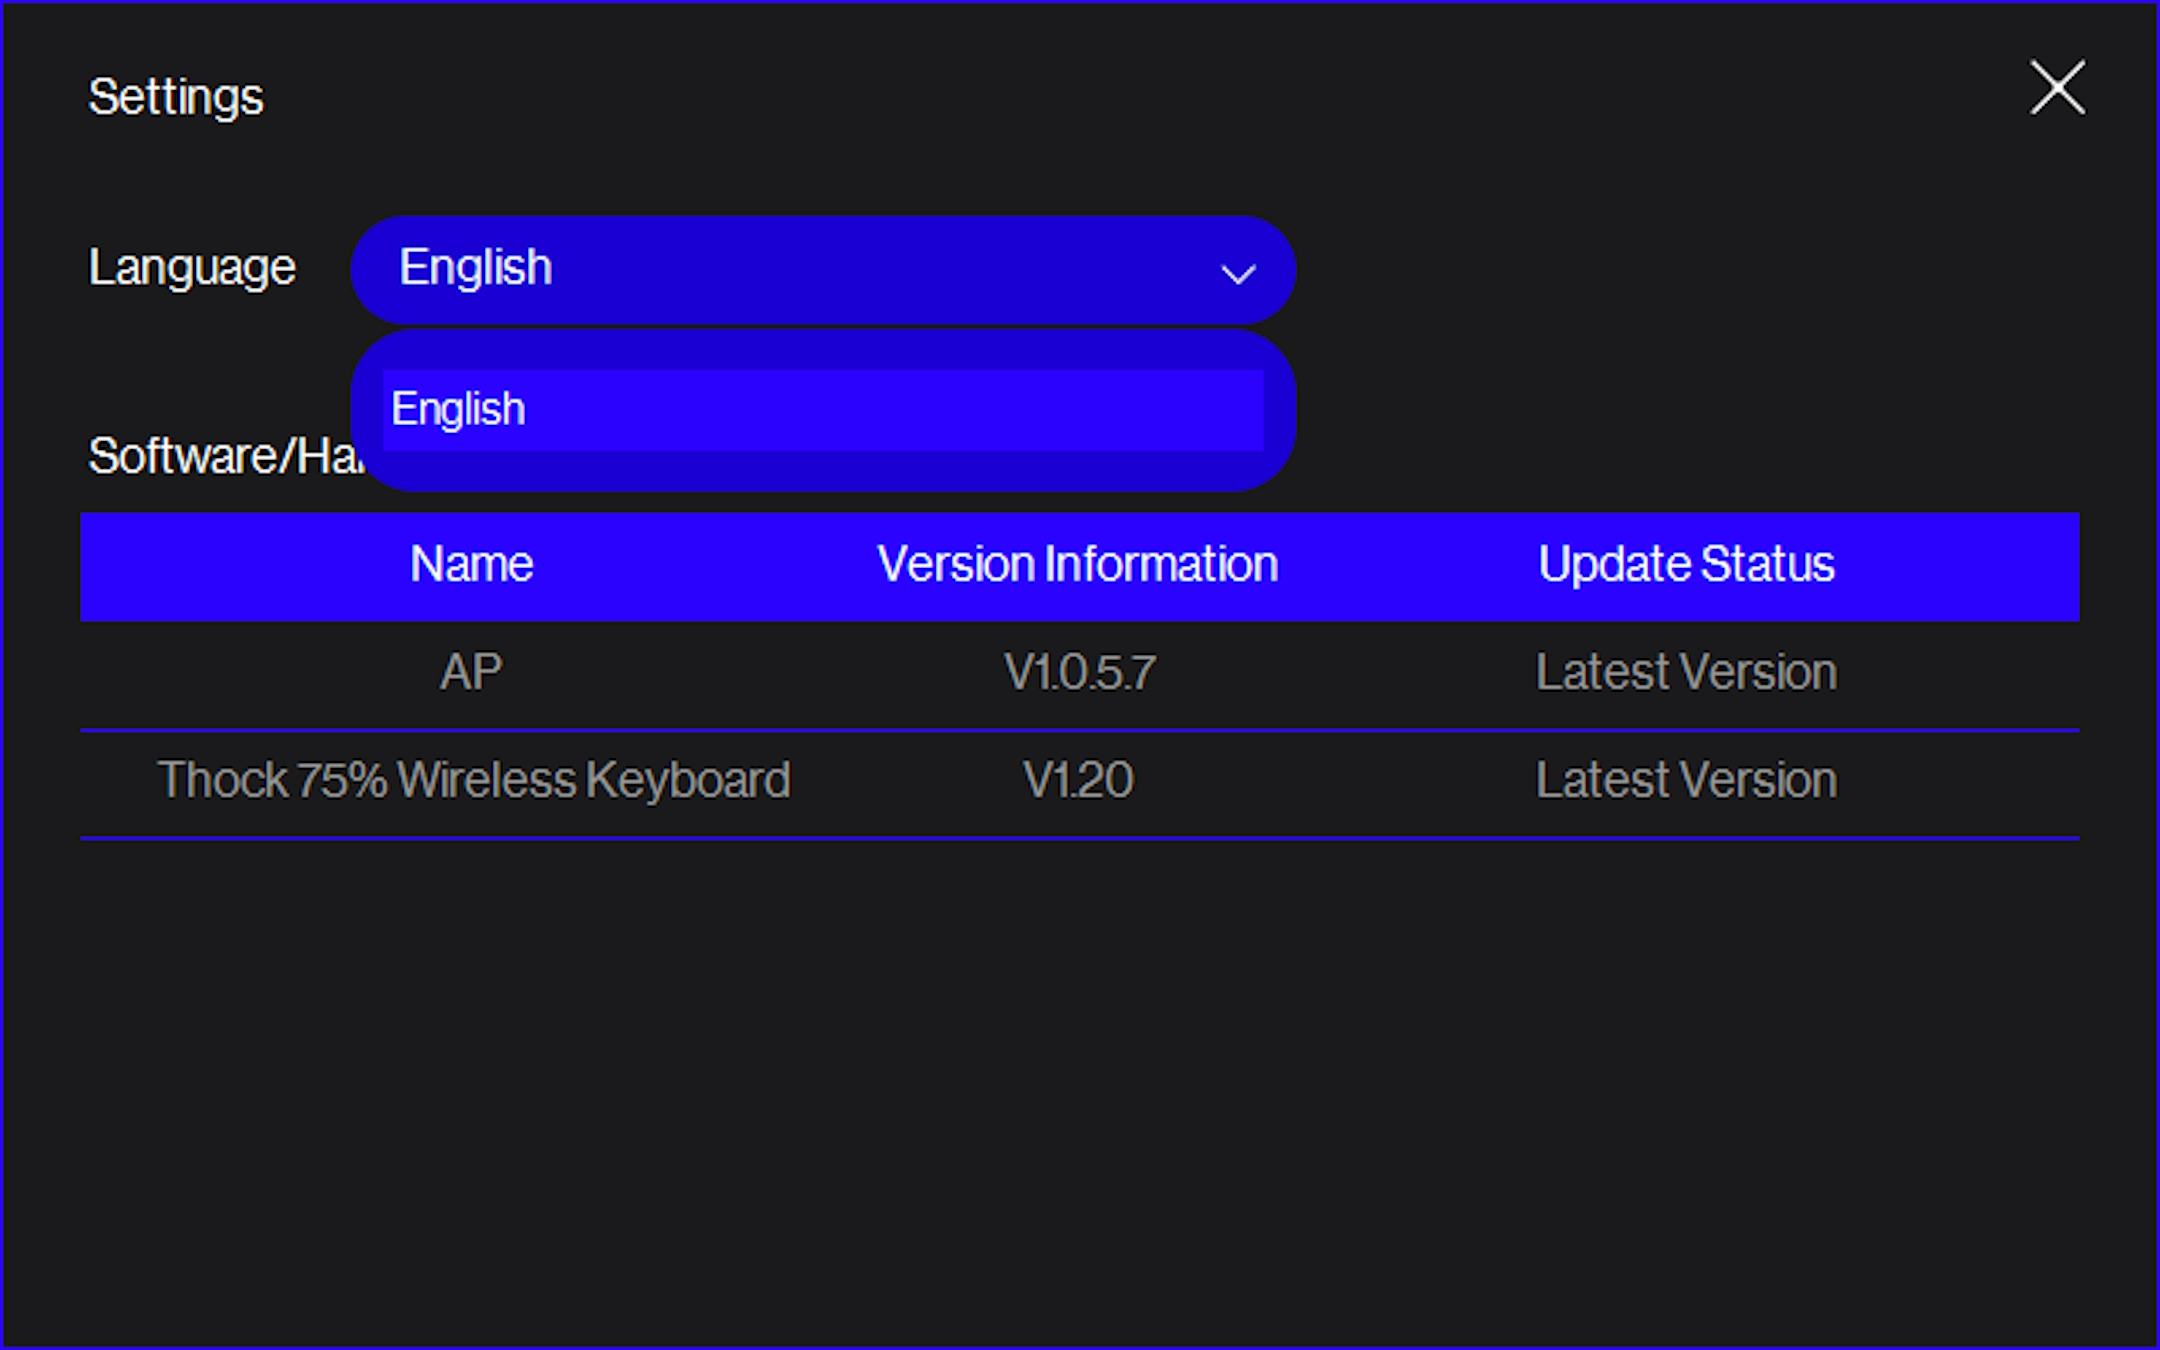Screen dimensions: 2160x1350
Task: Click the Language dropdown chevron arrow
Action: [x=1238, y=273]
